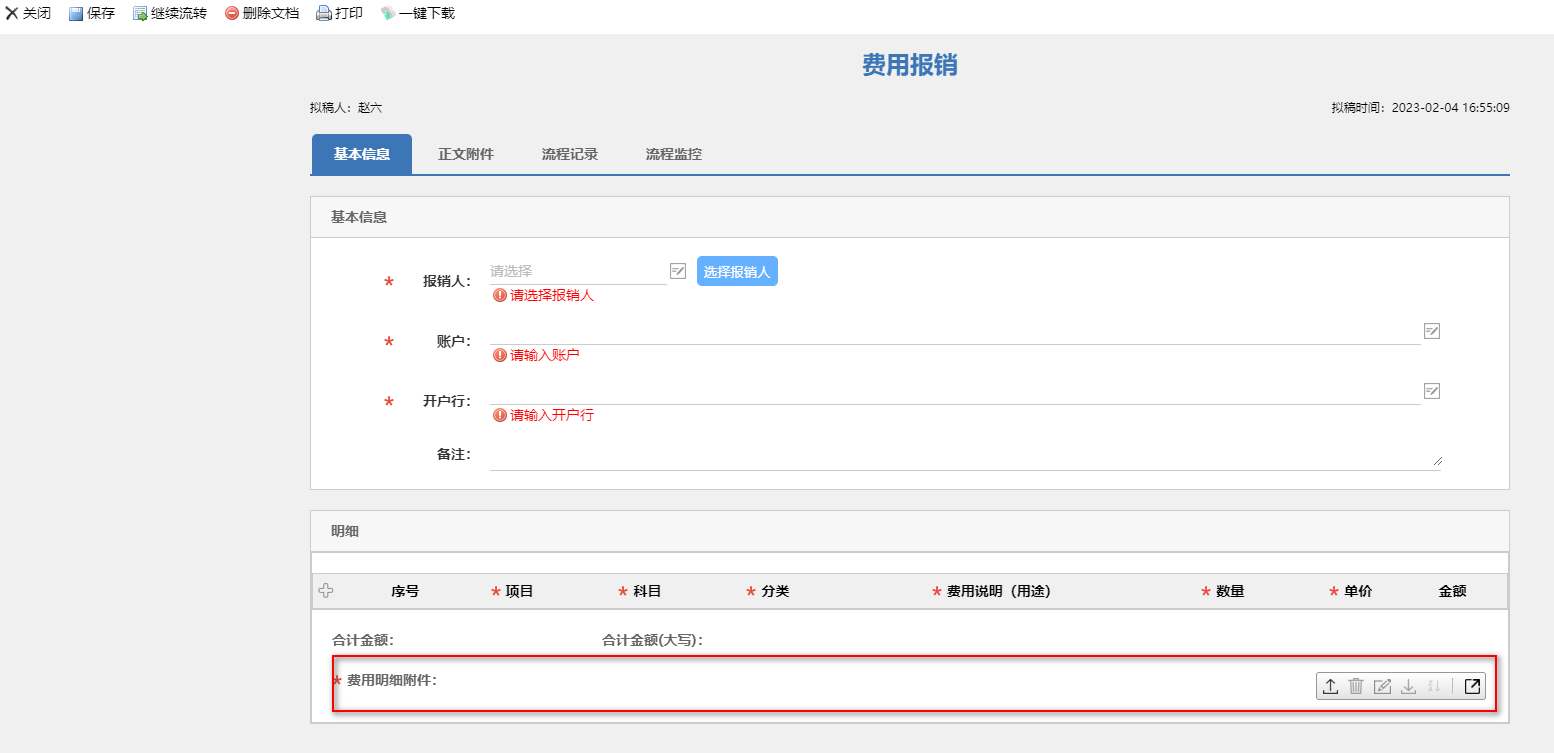
Task: Open attachments in pop-out window icon
Action: click(1472, 686)
